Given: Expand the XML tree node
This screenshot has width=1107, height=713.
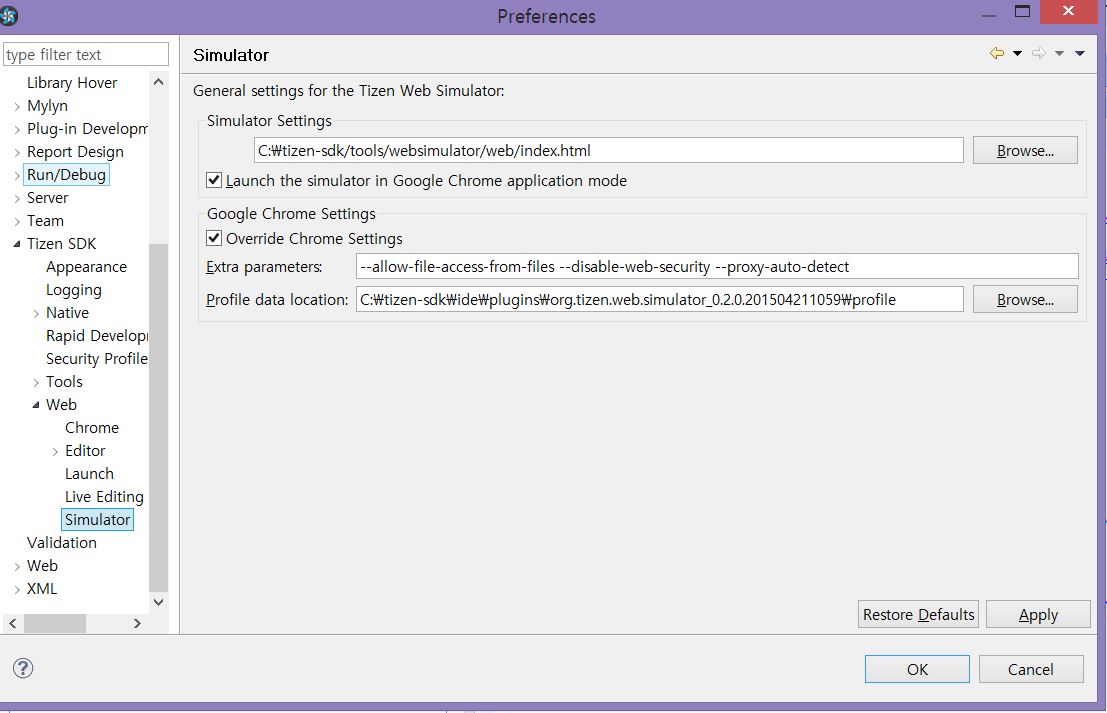Looking at the screenshot, I should [17, 589].
